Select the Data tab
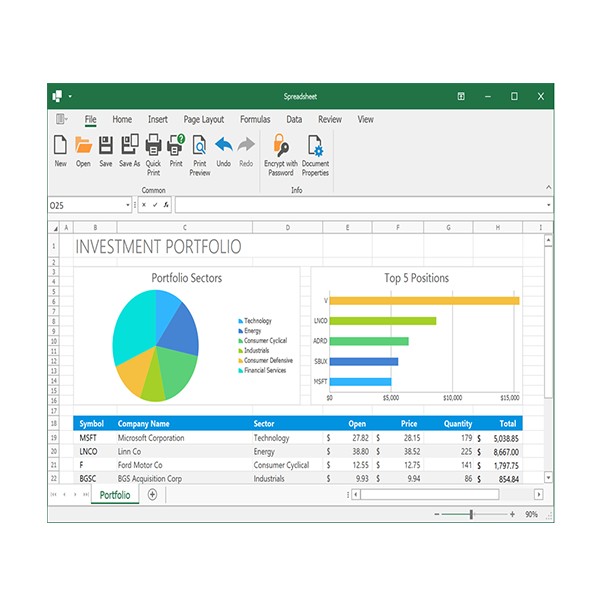600x600 pixels. (294, 119)
